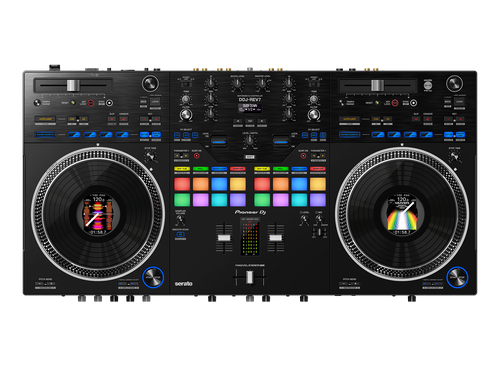Screen dimensions: 500x367
Task: Turn the left channel silver FILTER knob
Action: pyautogui.click(x=186, y=115)
